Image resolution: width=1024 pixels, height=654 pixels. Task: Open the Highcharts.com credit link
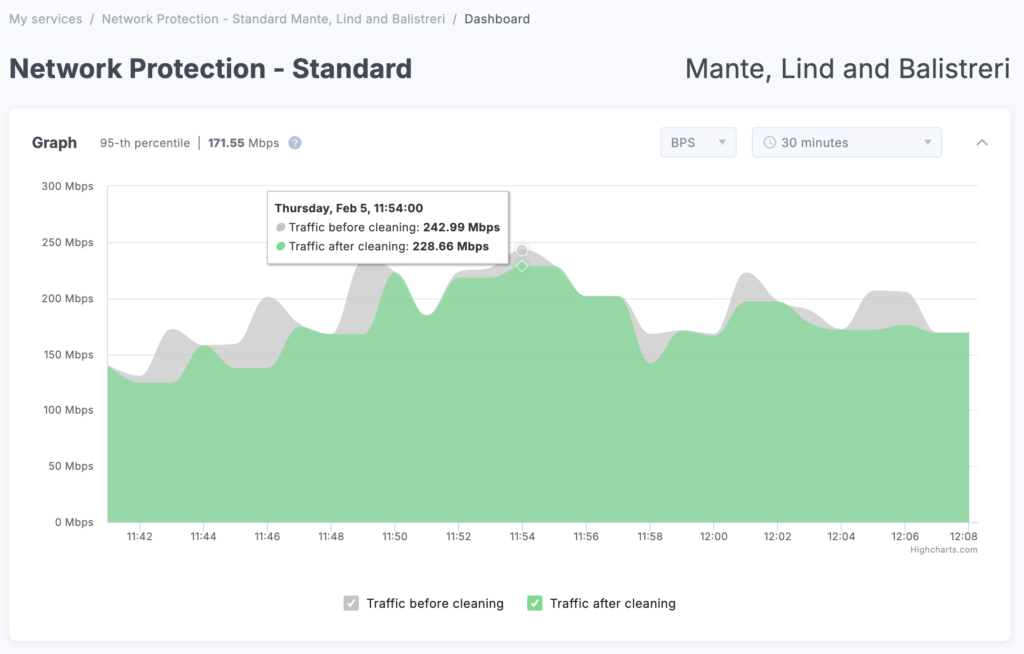coord(943,549)
